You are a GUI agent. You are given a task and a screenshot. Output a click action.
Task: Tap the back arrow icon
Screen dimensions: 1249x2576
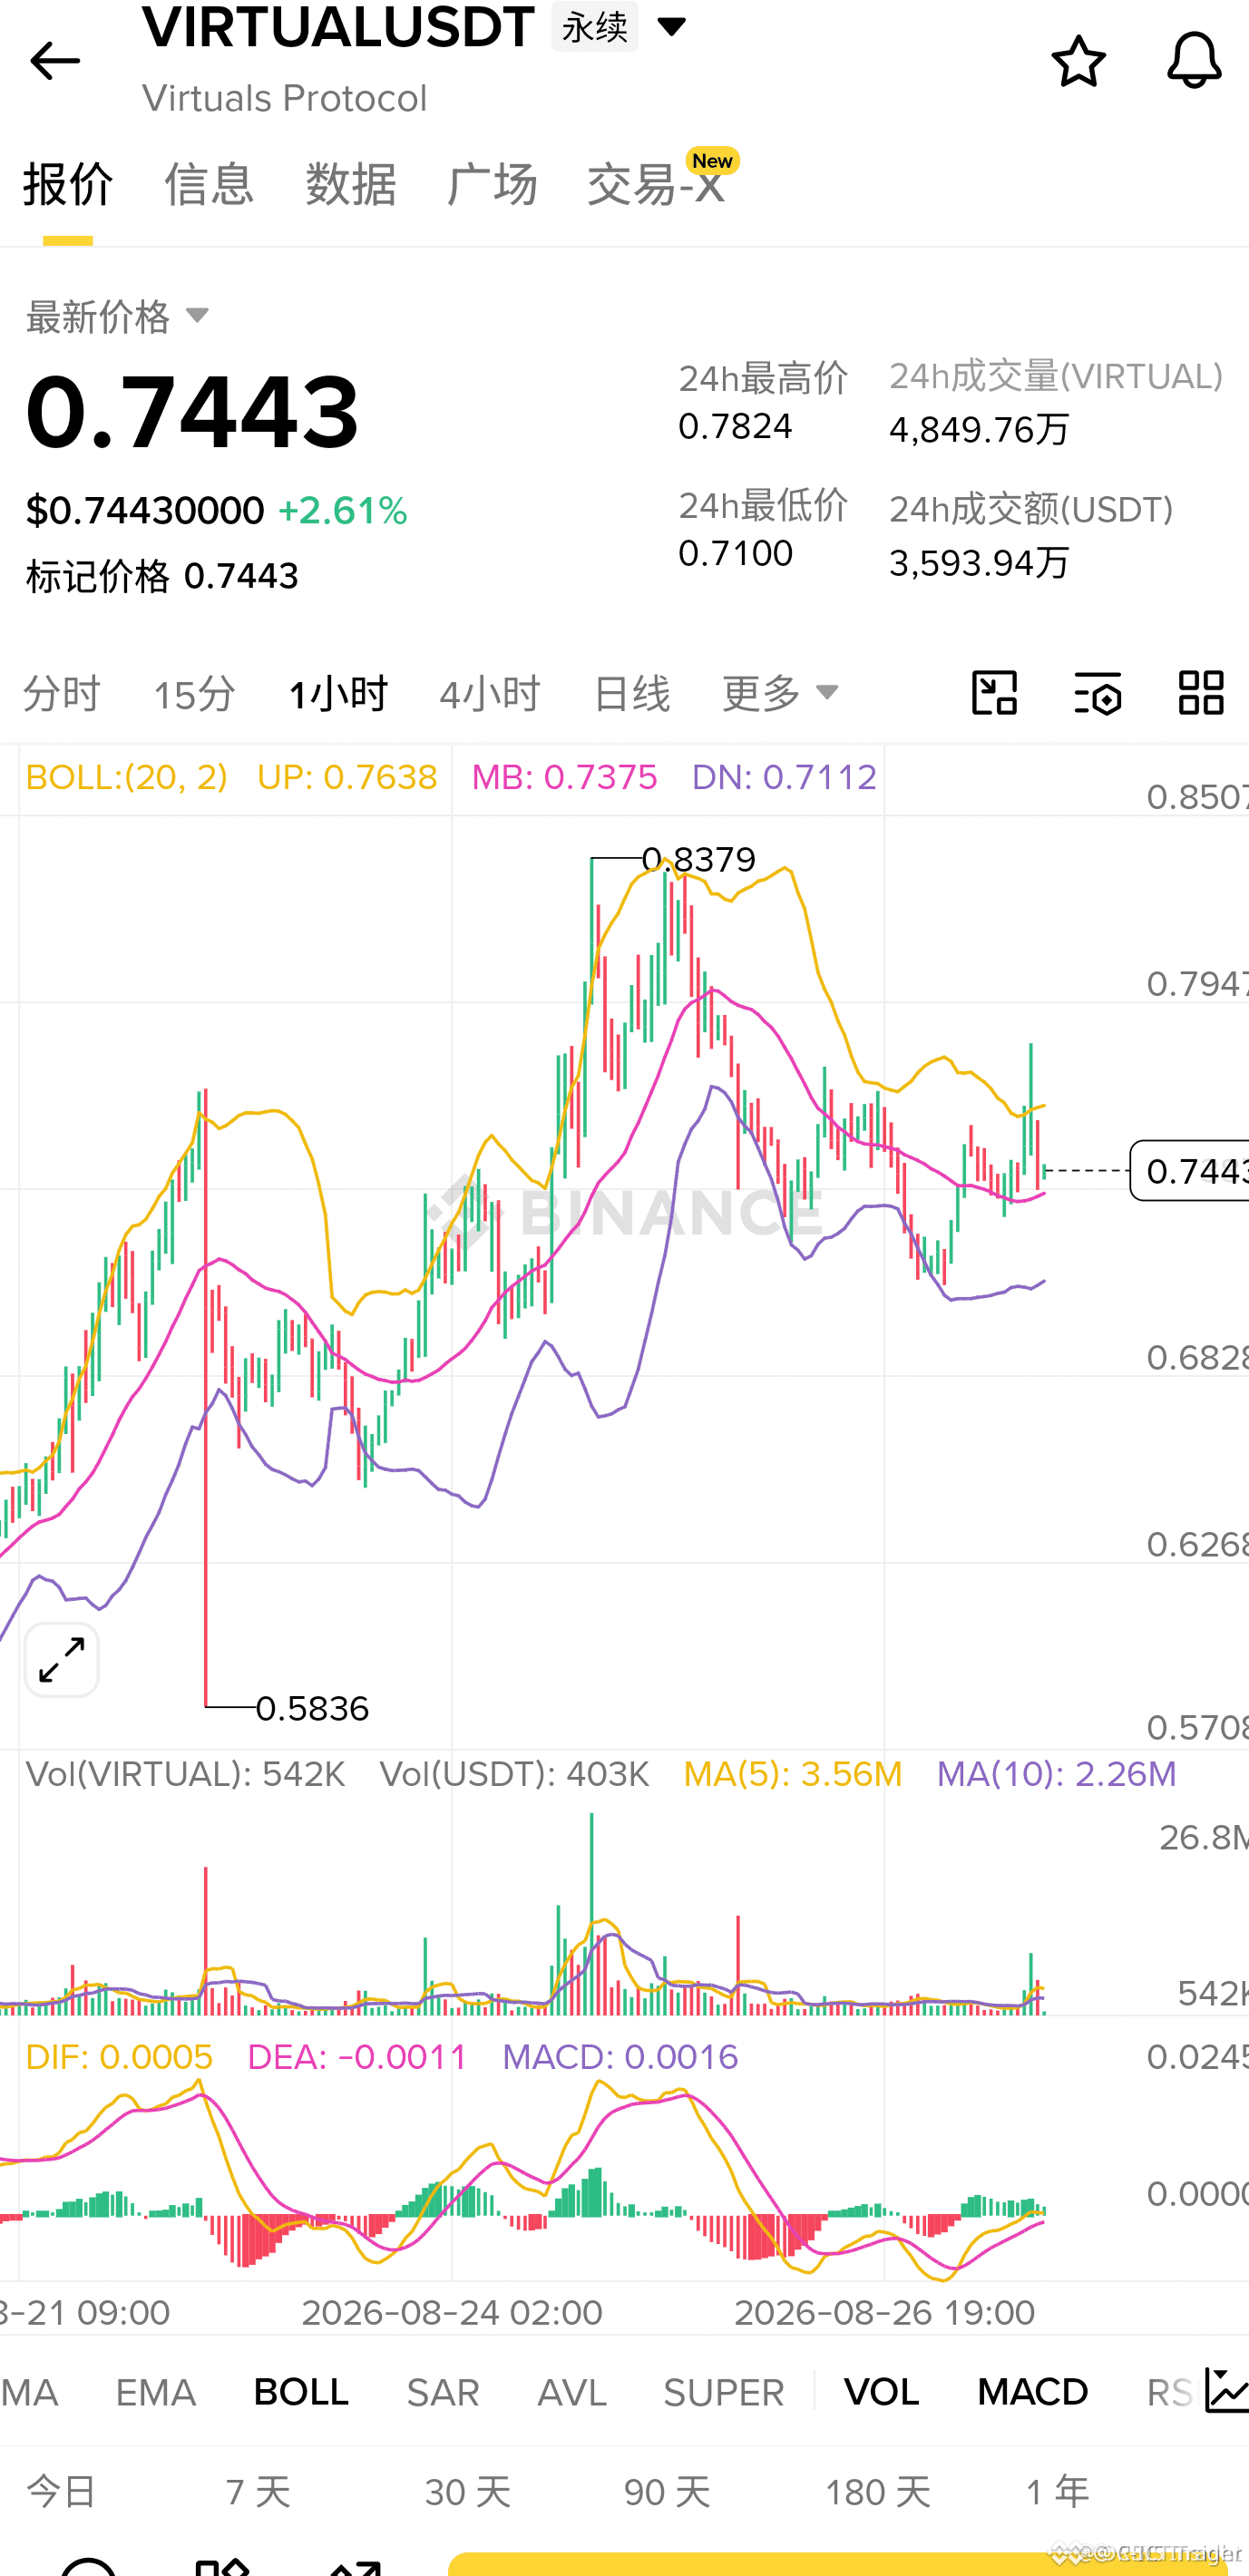tap(54, 61)
